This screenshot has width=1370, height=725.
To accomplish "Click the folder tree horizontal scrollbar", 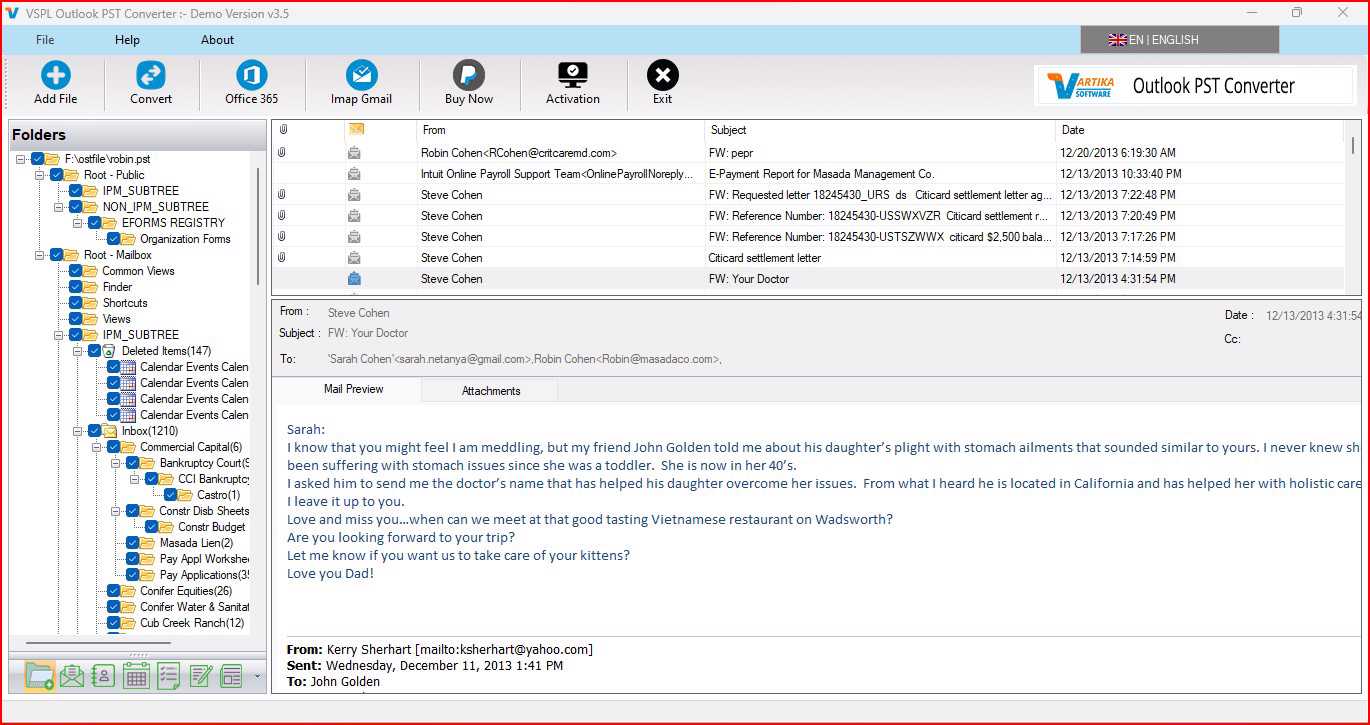I will pyautogui.click(x=97, y=644).
